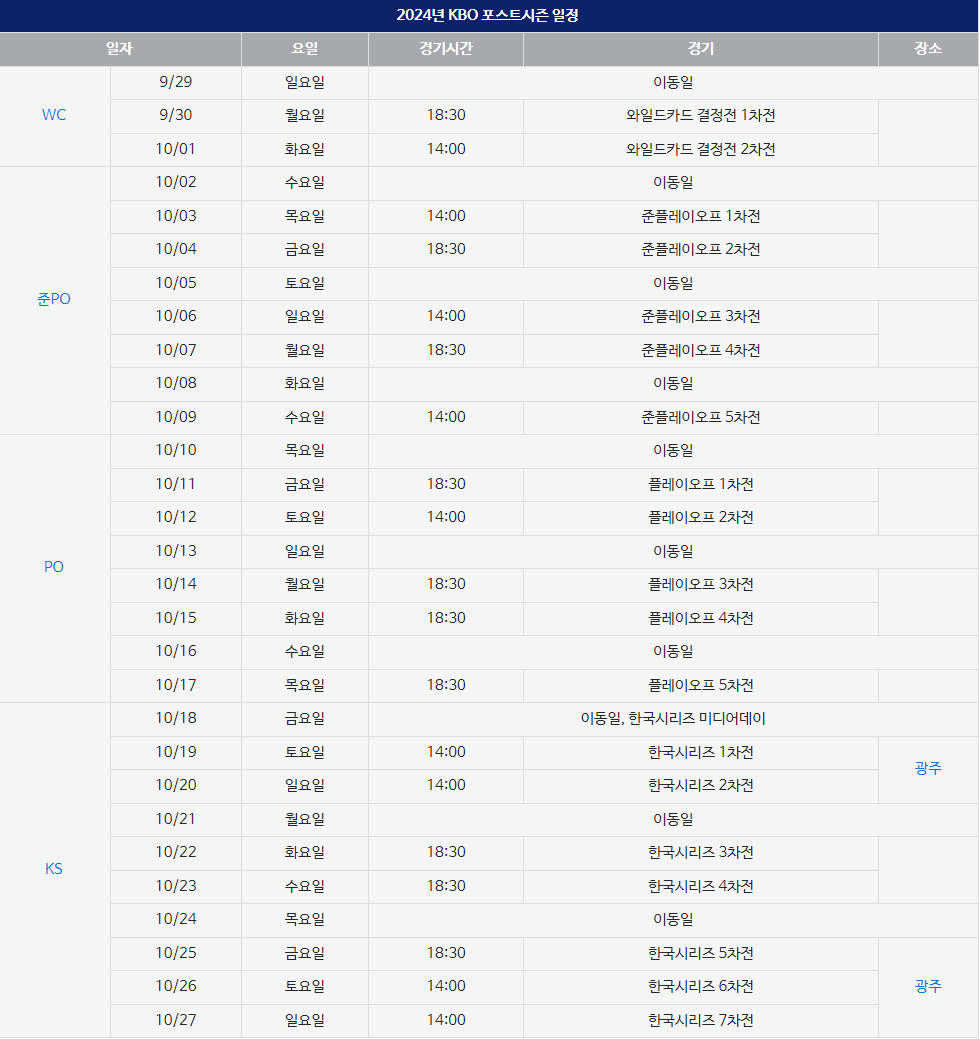
Task: Click 수요일 in the 10/23 row
Action: [305, 887]
